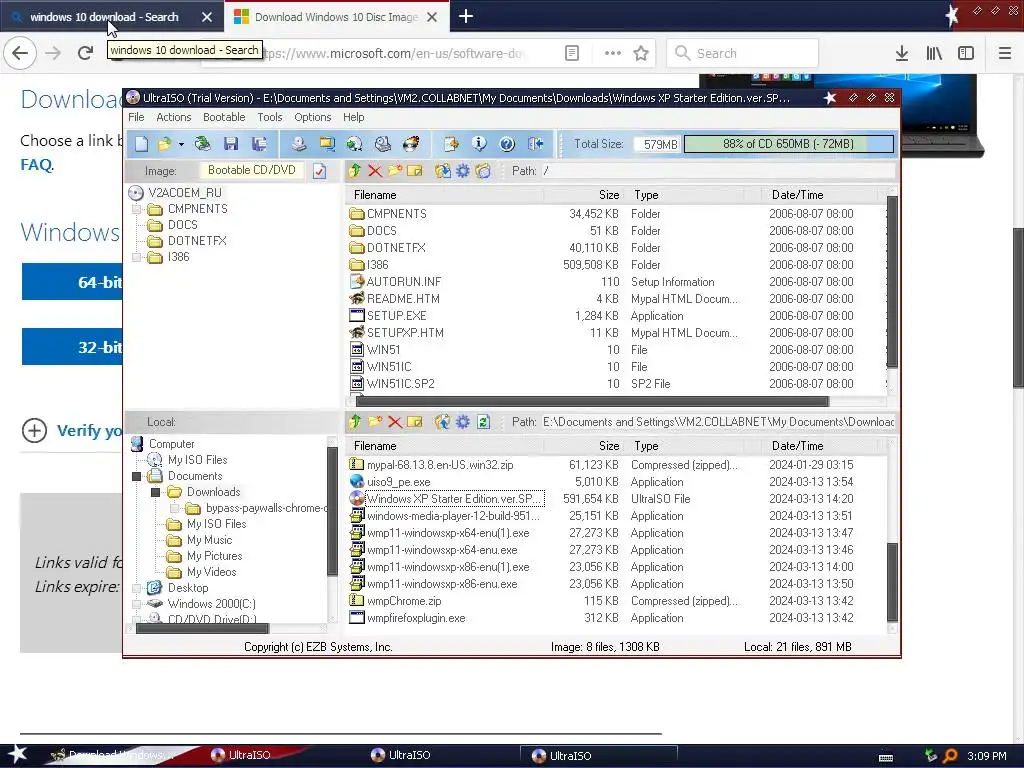This screenshot has width=1024, height=768.
Task: Toggle the boot info checkmark icon beside Bootable CD/DVD
Action: [x=319, y=171]
